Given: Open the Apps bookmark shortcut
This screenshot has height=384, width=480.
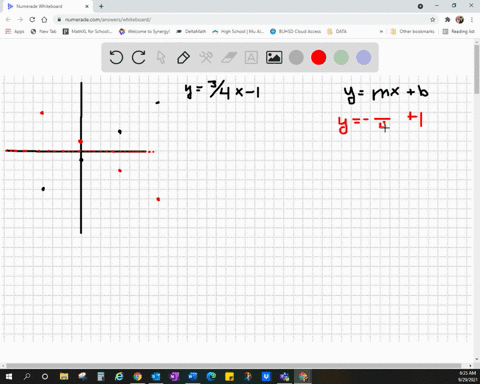Looking at the screenshot, I should coord(15,31).
